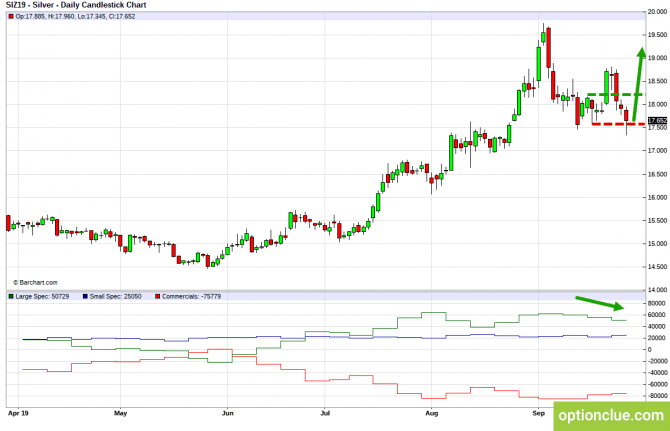Open the optionclue.com link badge
Viewport: 670px width, 431px height.
[x=611, y=416]
